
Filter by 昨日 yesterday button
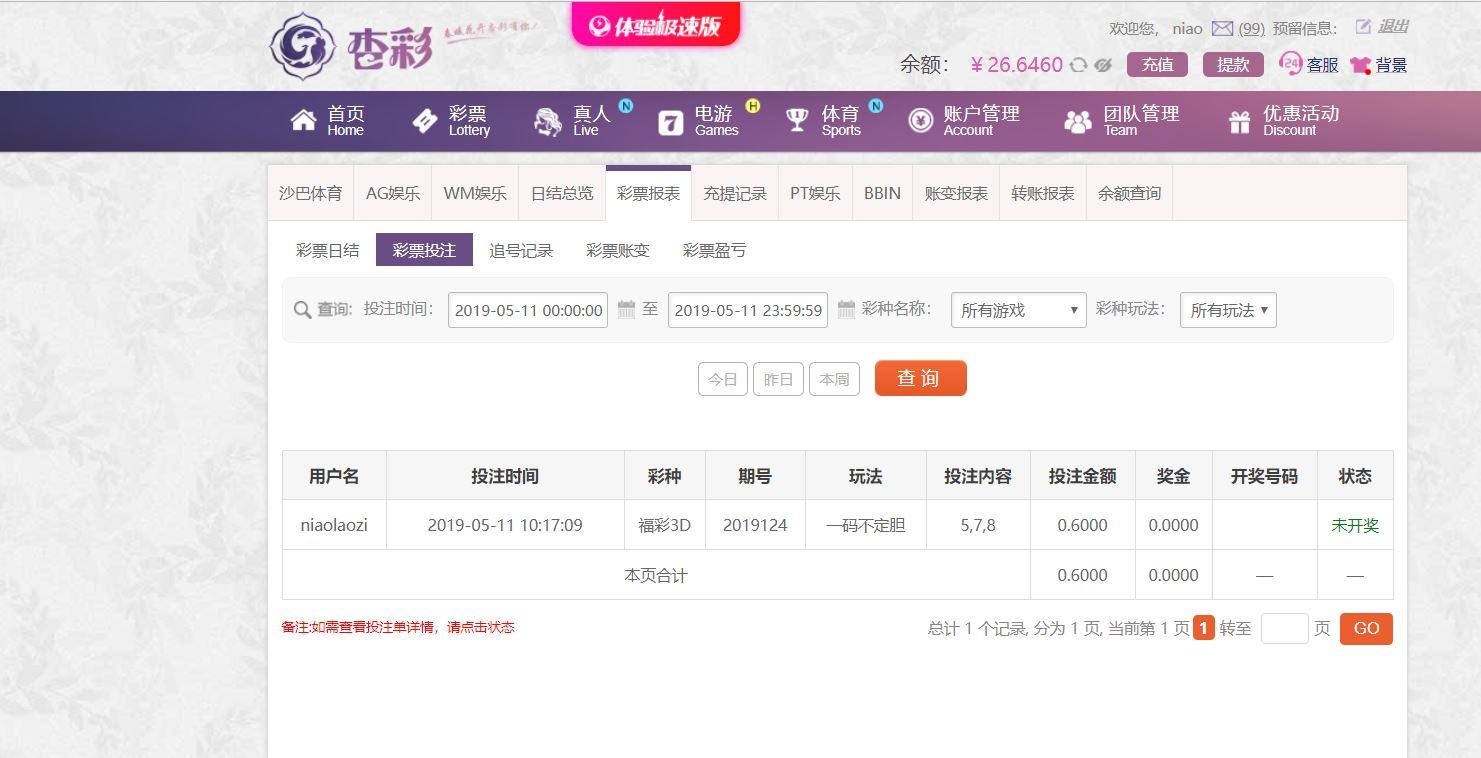778,379
